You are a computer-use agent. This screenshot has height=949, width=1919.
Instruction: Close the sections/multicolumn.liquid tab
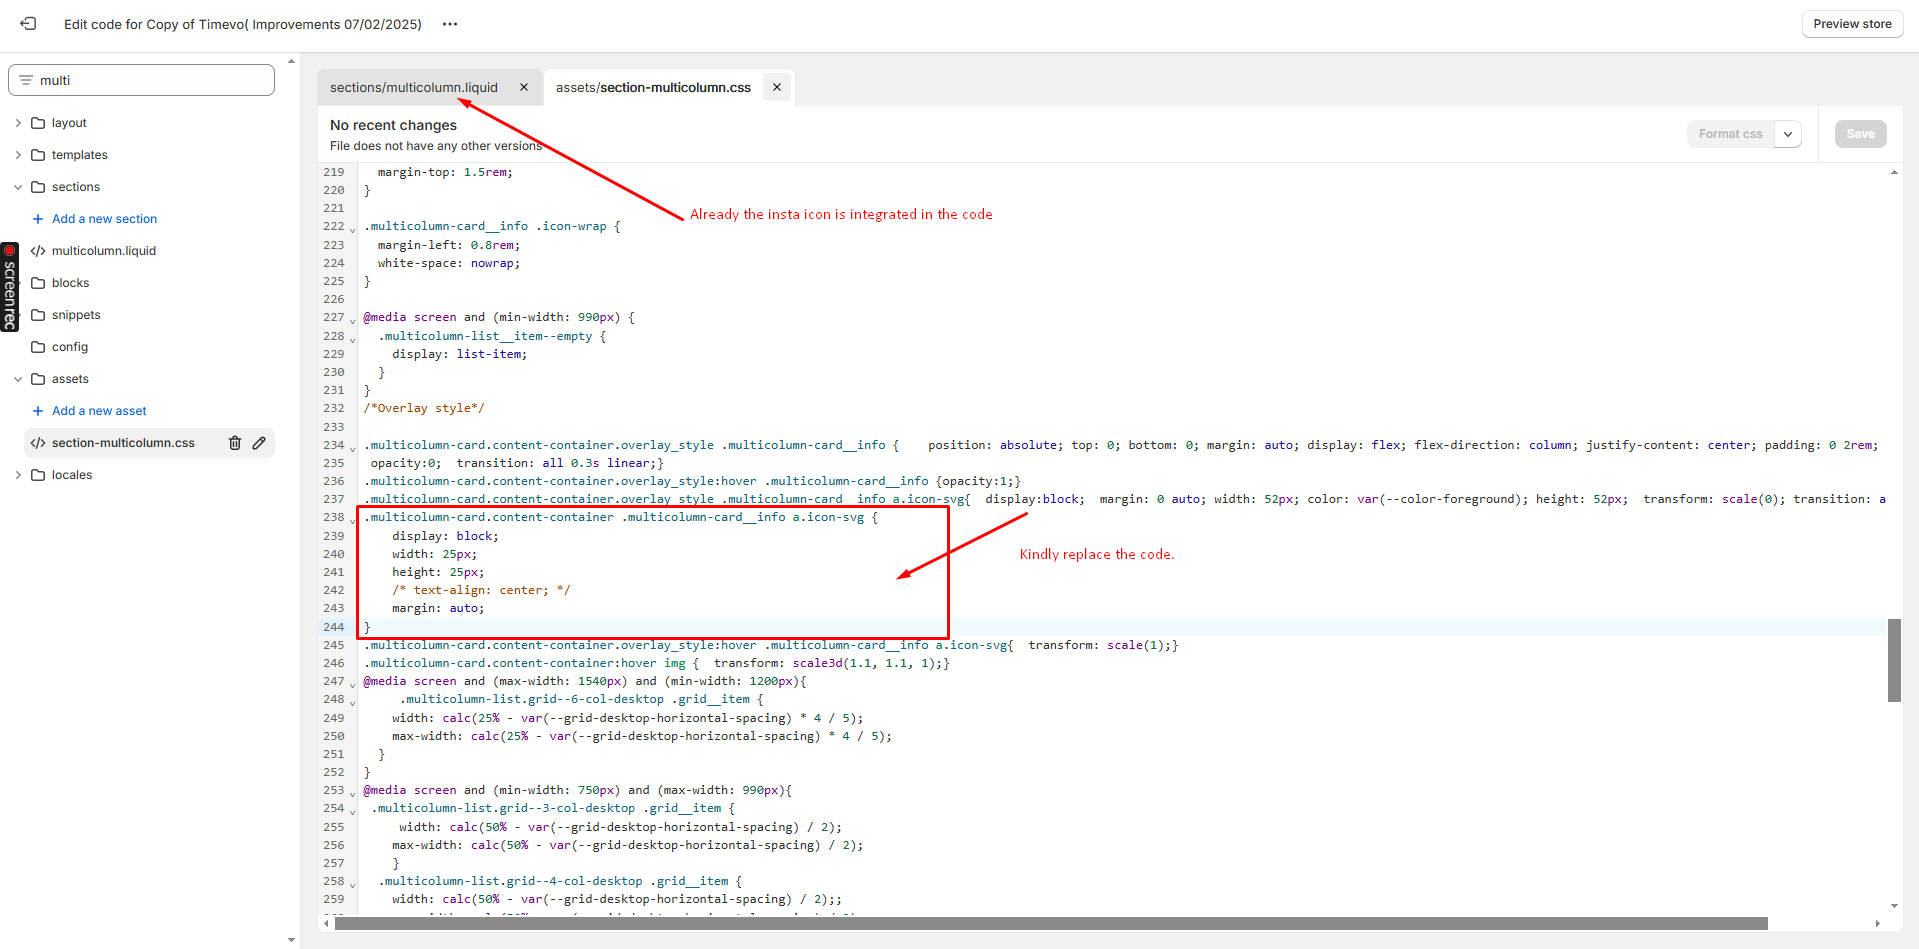click(524, 87)
